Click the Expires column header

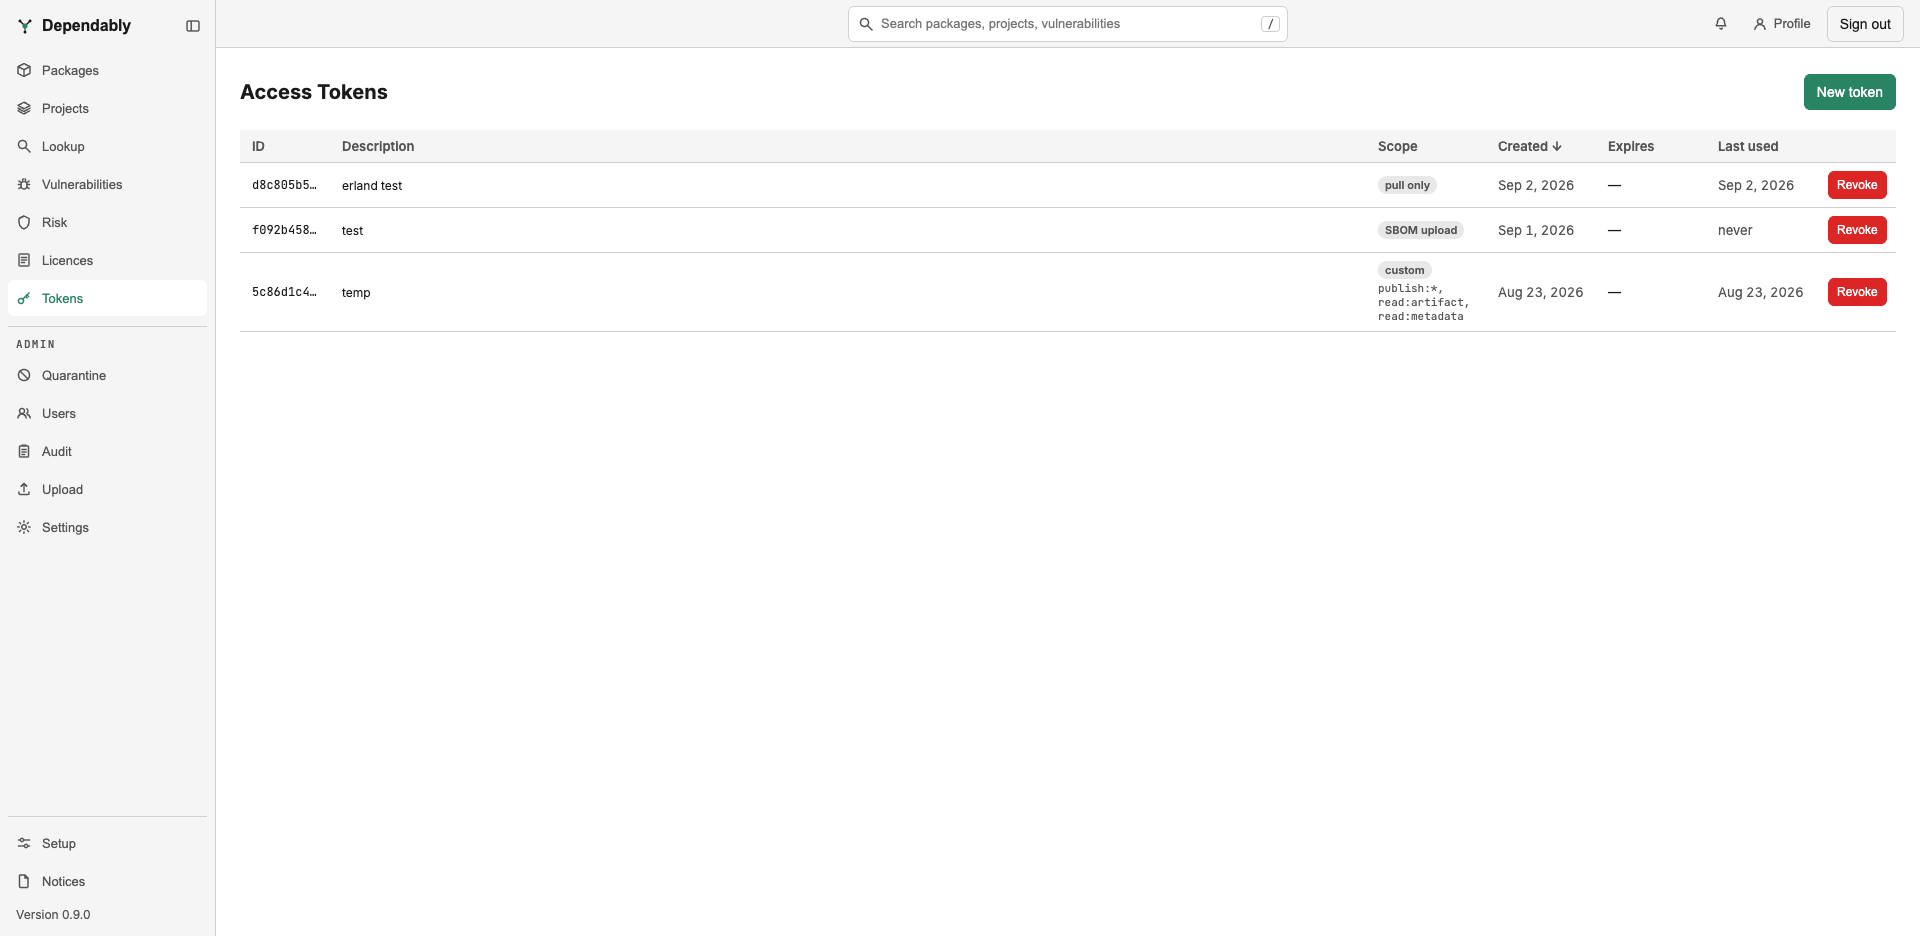coord(1631,146)
